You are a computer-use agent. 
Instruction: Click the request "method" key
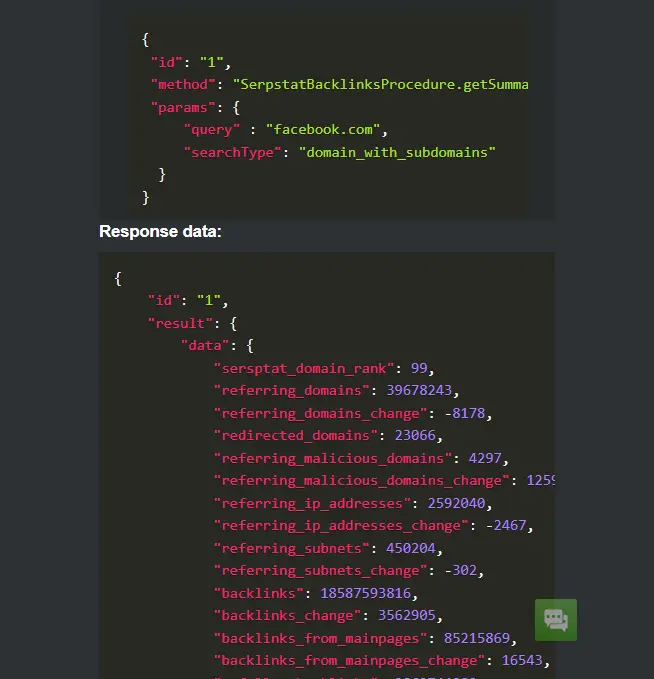pos(183,84)
